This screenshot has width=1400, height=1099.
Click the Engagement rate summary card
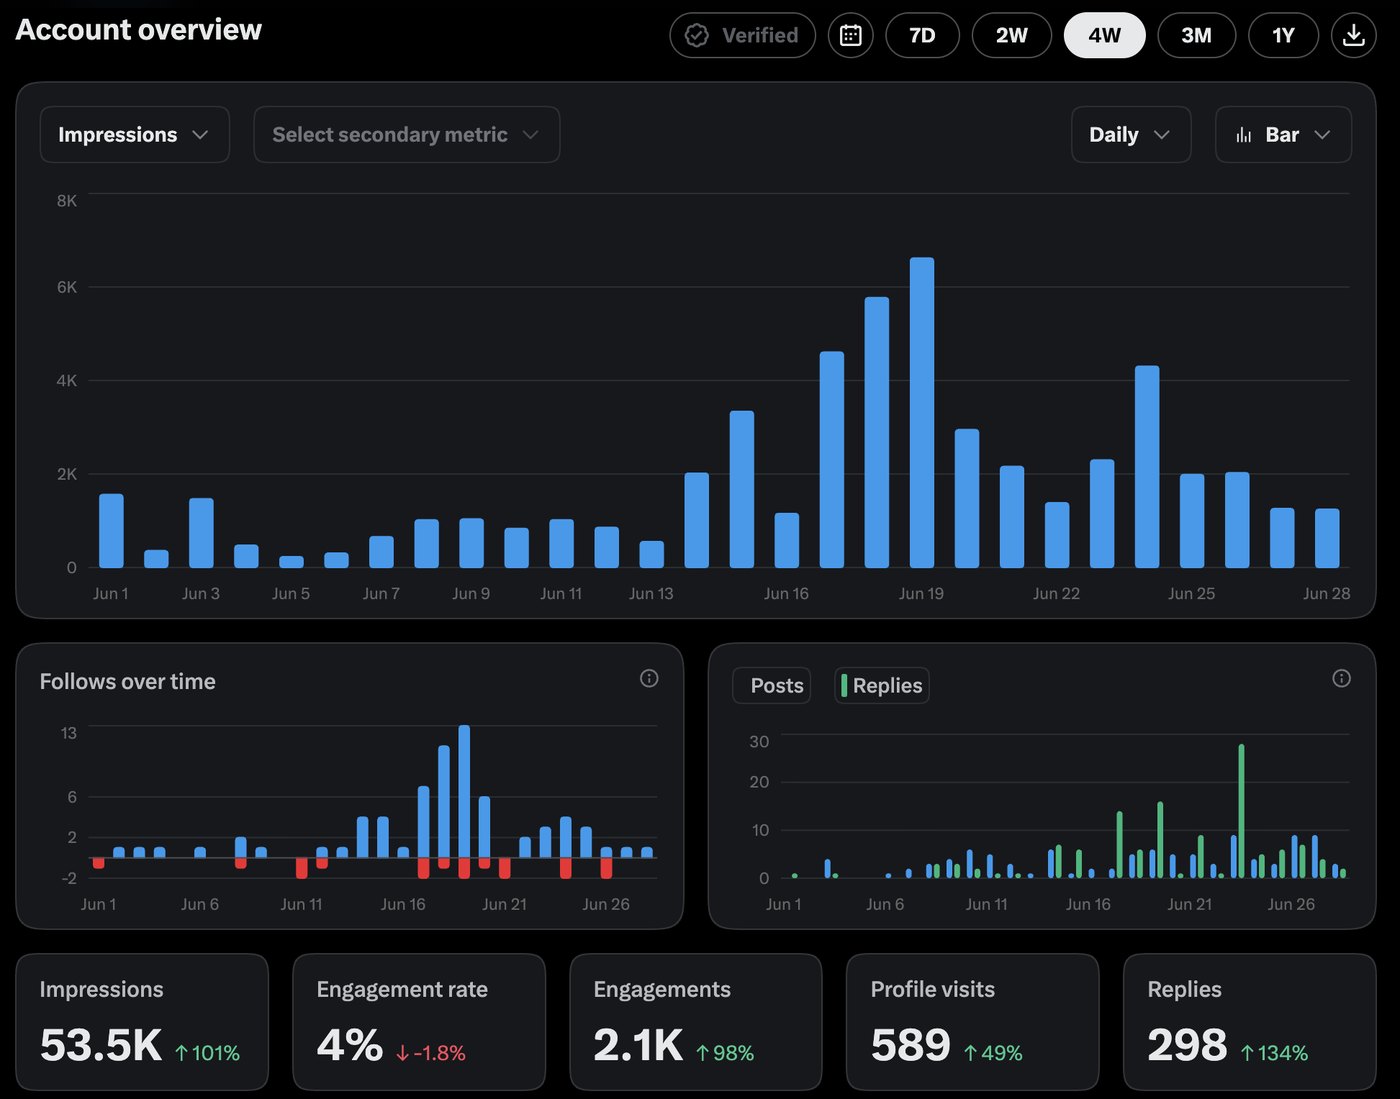pos(419,1022)
